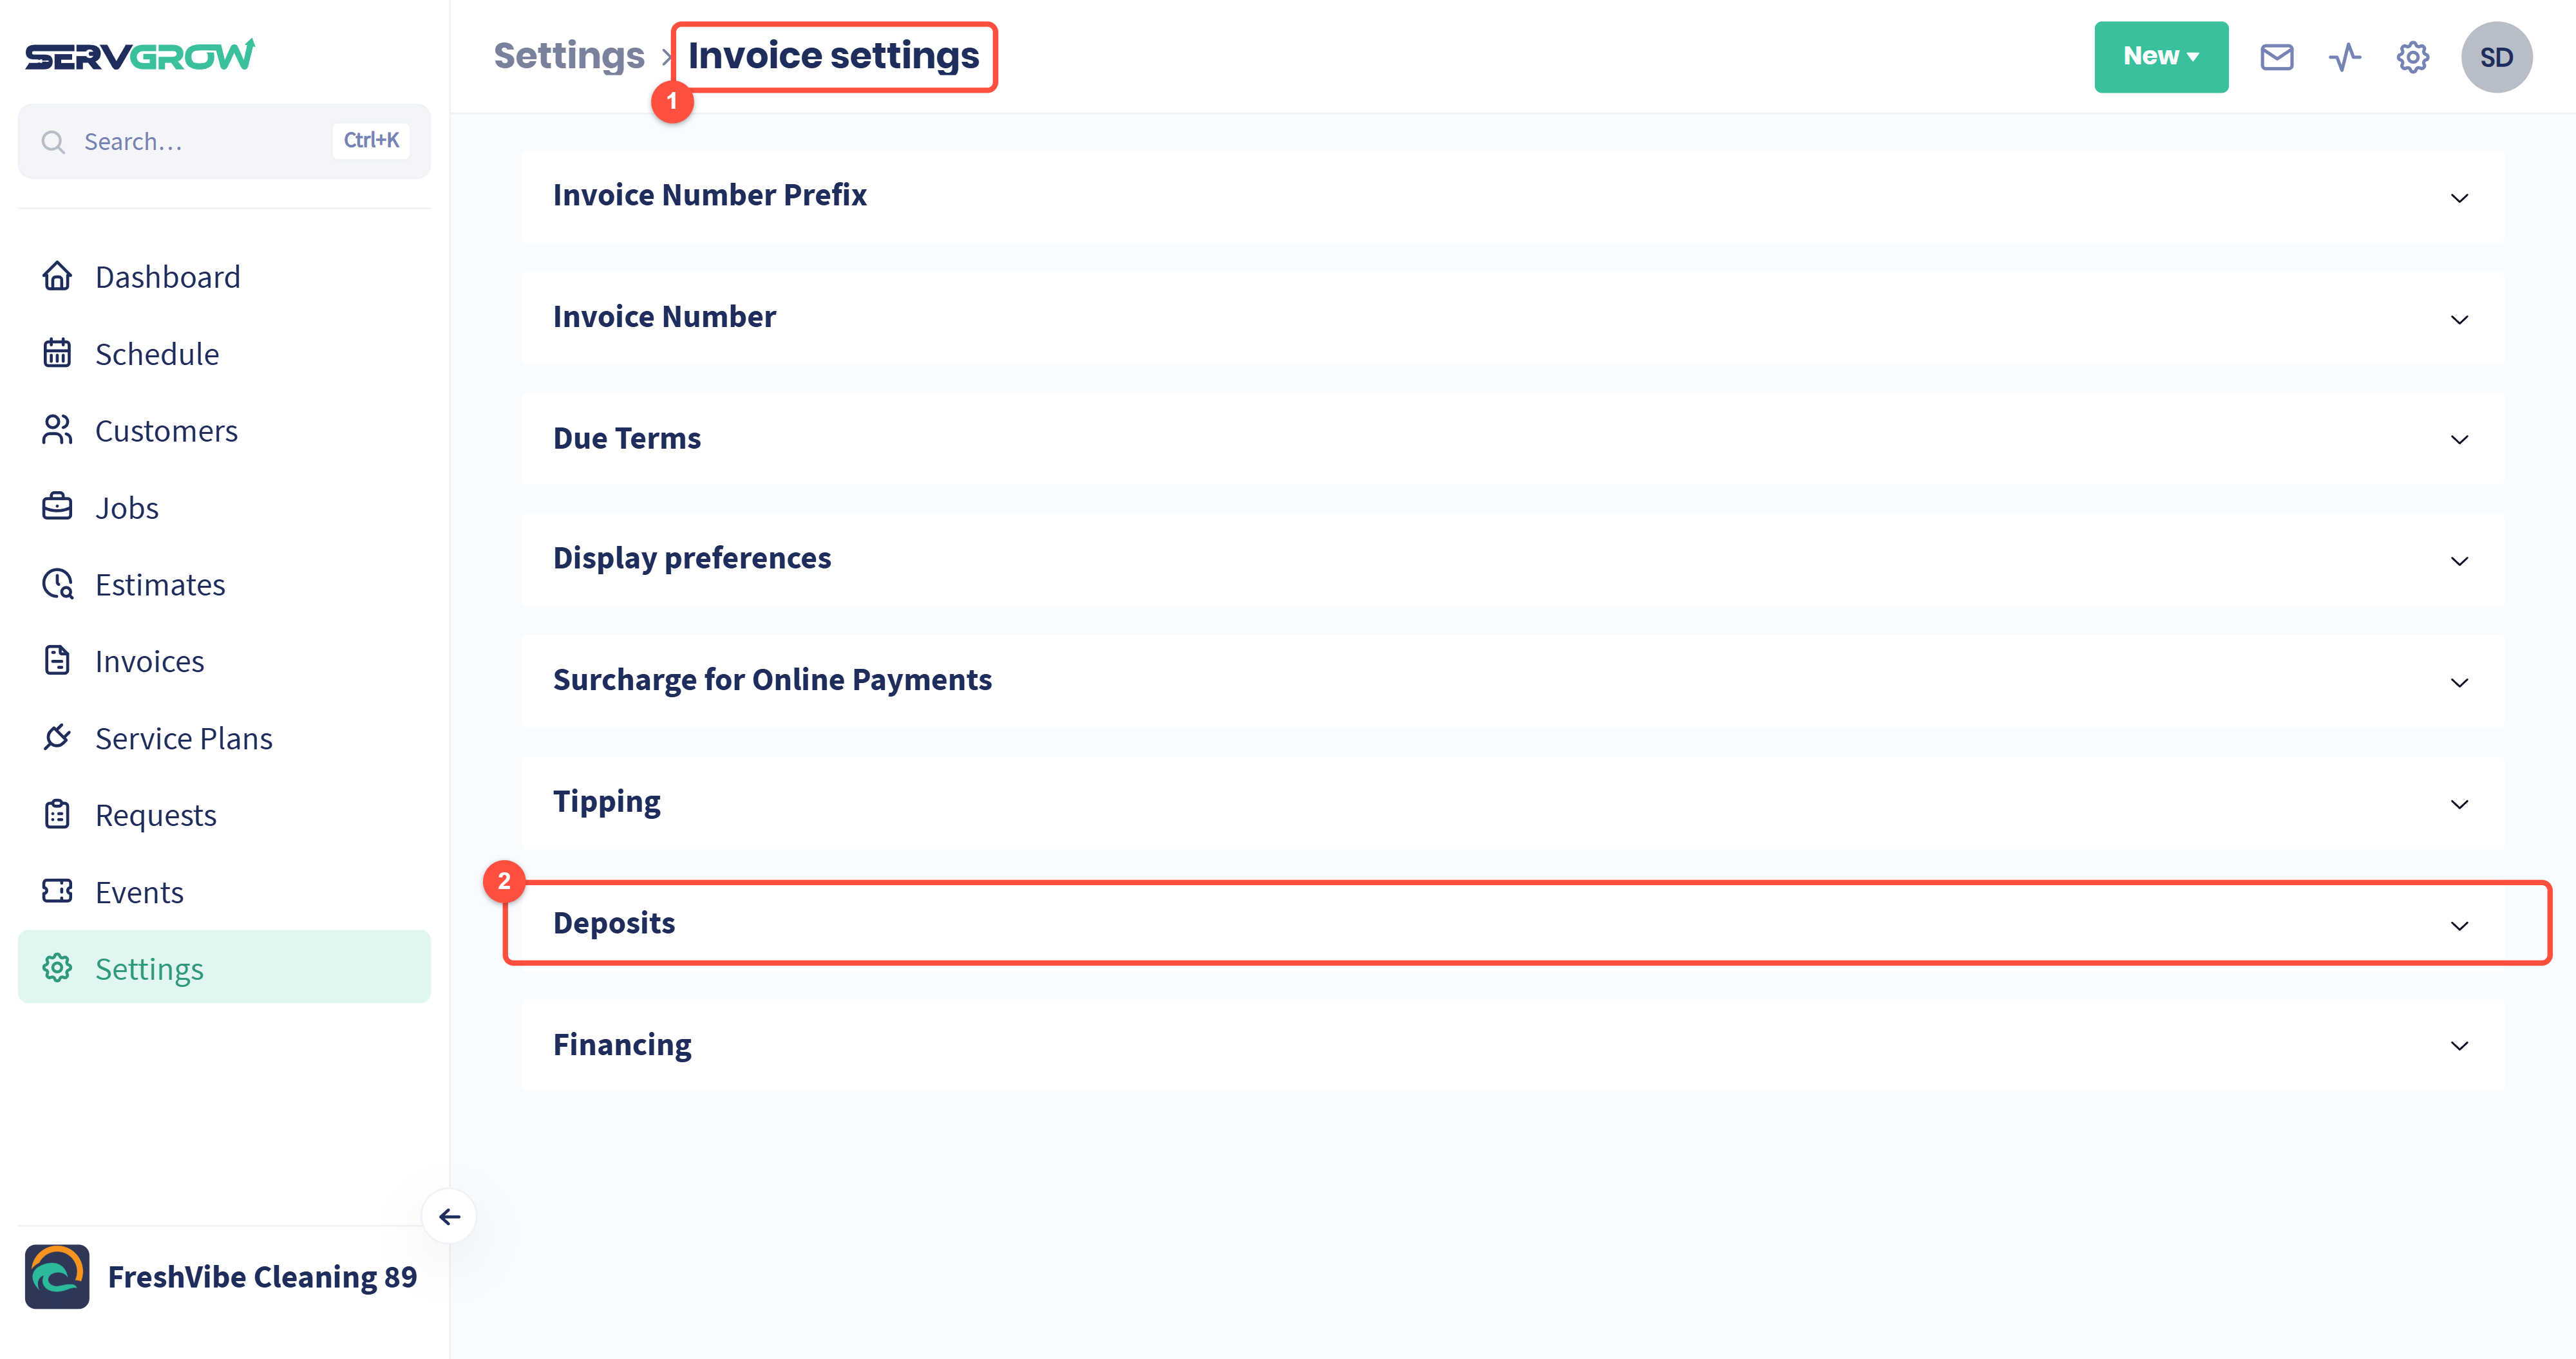The width and height of the screenshot is (2576, 1359).
Task: Click the SD user avatar
Action: (2496, 57)
